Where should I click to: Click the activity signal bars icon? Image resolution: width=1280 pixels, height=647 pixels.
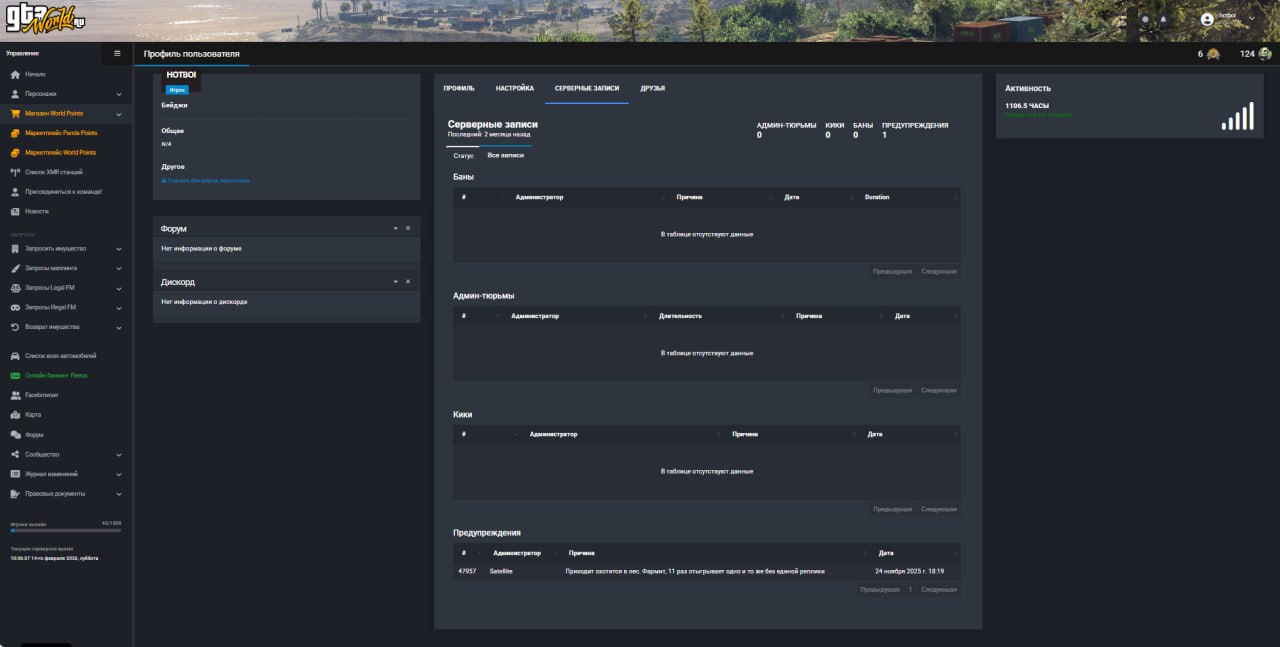(x=1237, y=117)
